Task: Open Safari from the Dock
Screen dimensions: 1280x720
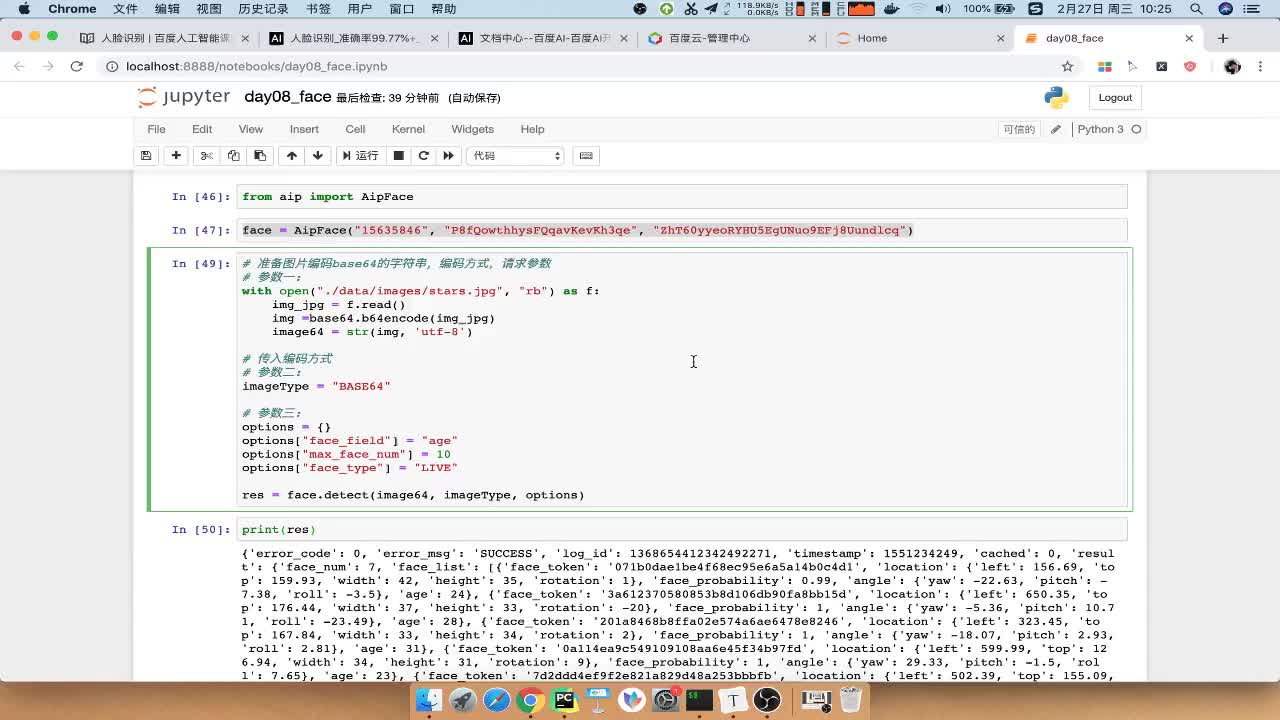Action: click(497, 699)
